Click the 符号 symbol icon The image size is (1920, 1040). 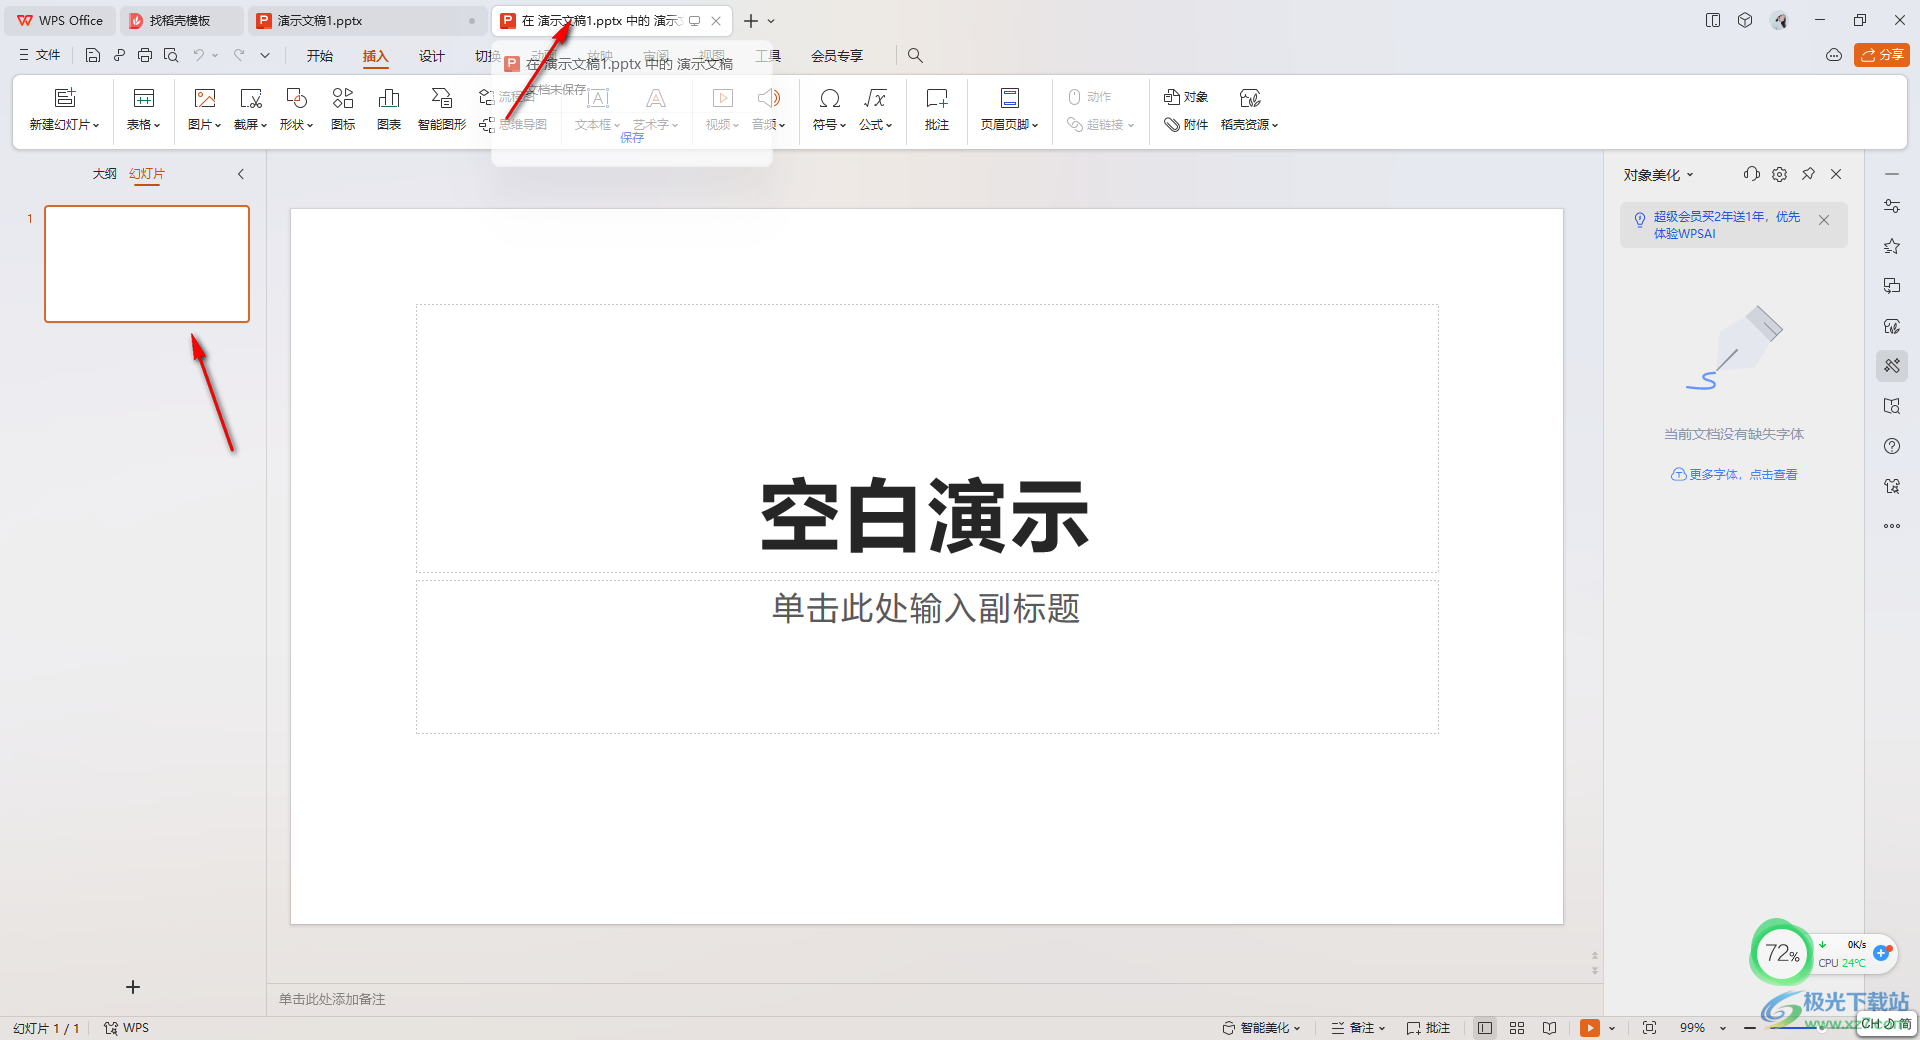(x=829, y=97)
